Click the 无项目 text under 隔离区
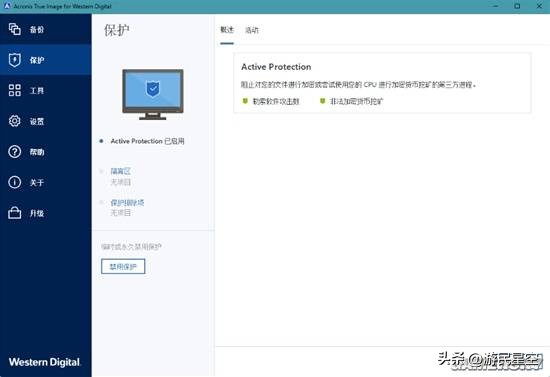Viewport: 550px width, 377px height. click(120, 182)
